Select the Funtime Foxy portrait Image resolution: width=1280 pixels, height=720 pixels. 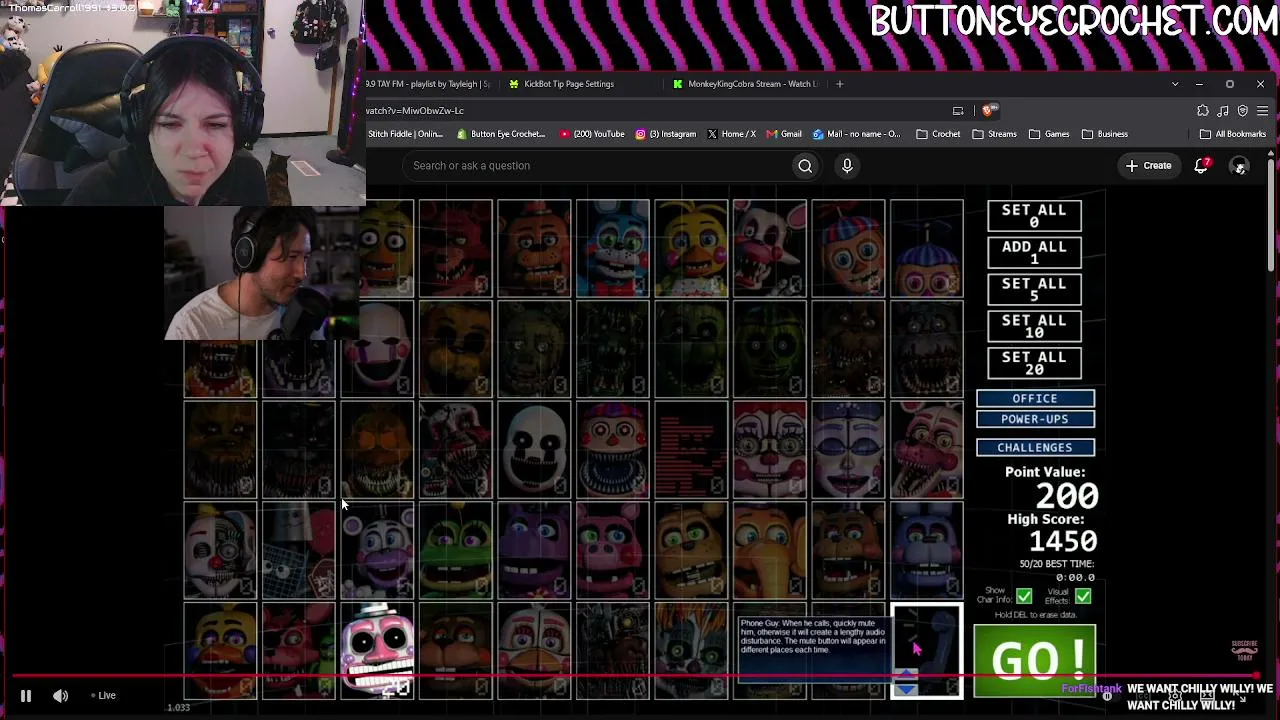[927, 450]
